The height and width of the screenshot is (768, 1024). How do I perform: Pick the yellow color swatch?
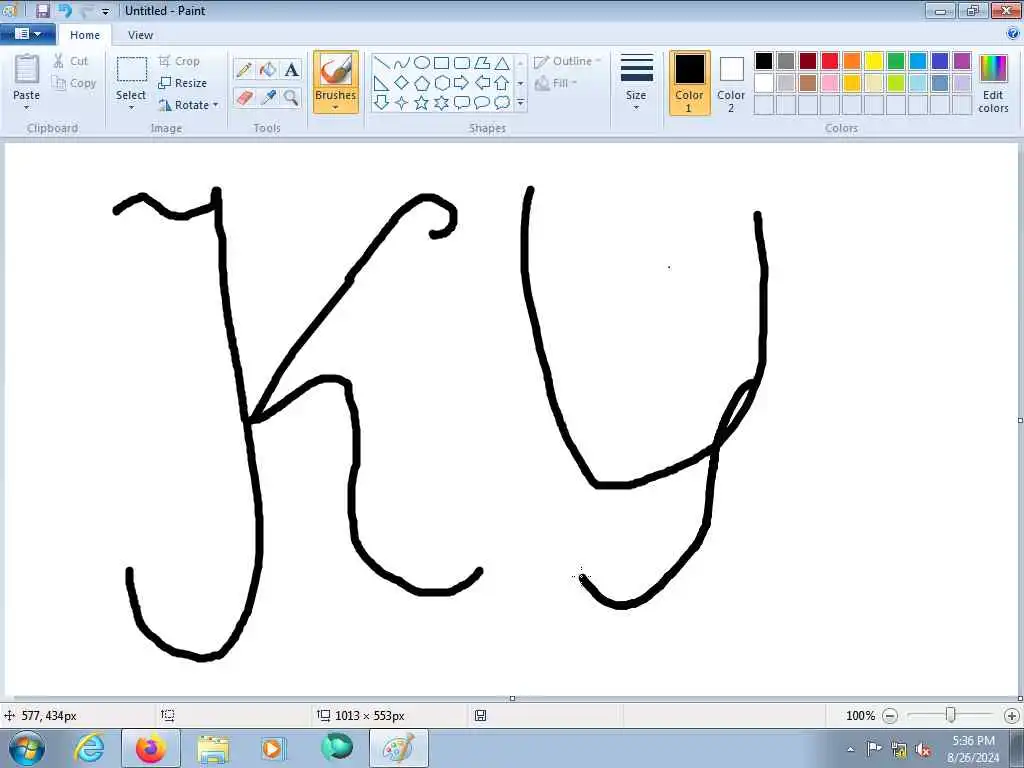[874, 61]
